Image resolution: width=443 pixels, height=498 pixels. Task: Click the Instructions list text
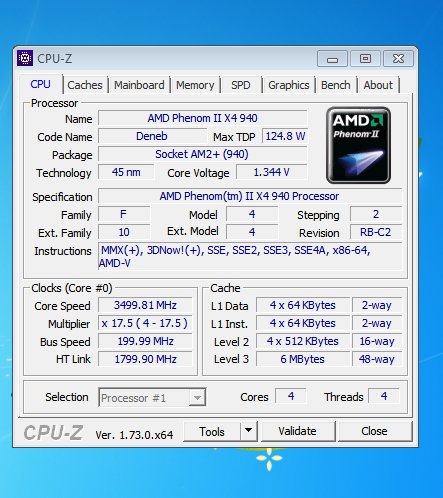point(250,256)
